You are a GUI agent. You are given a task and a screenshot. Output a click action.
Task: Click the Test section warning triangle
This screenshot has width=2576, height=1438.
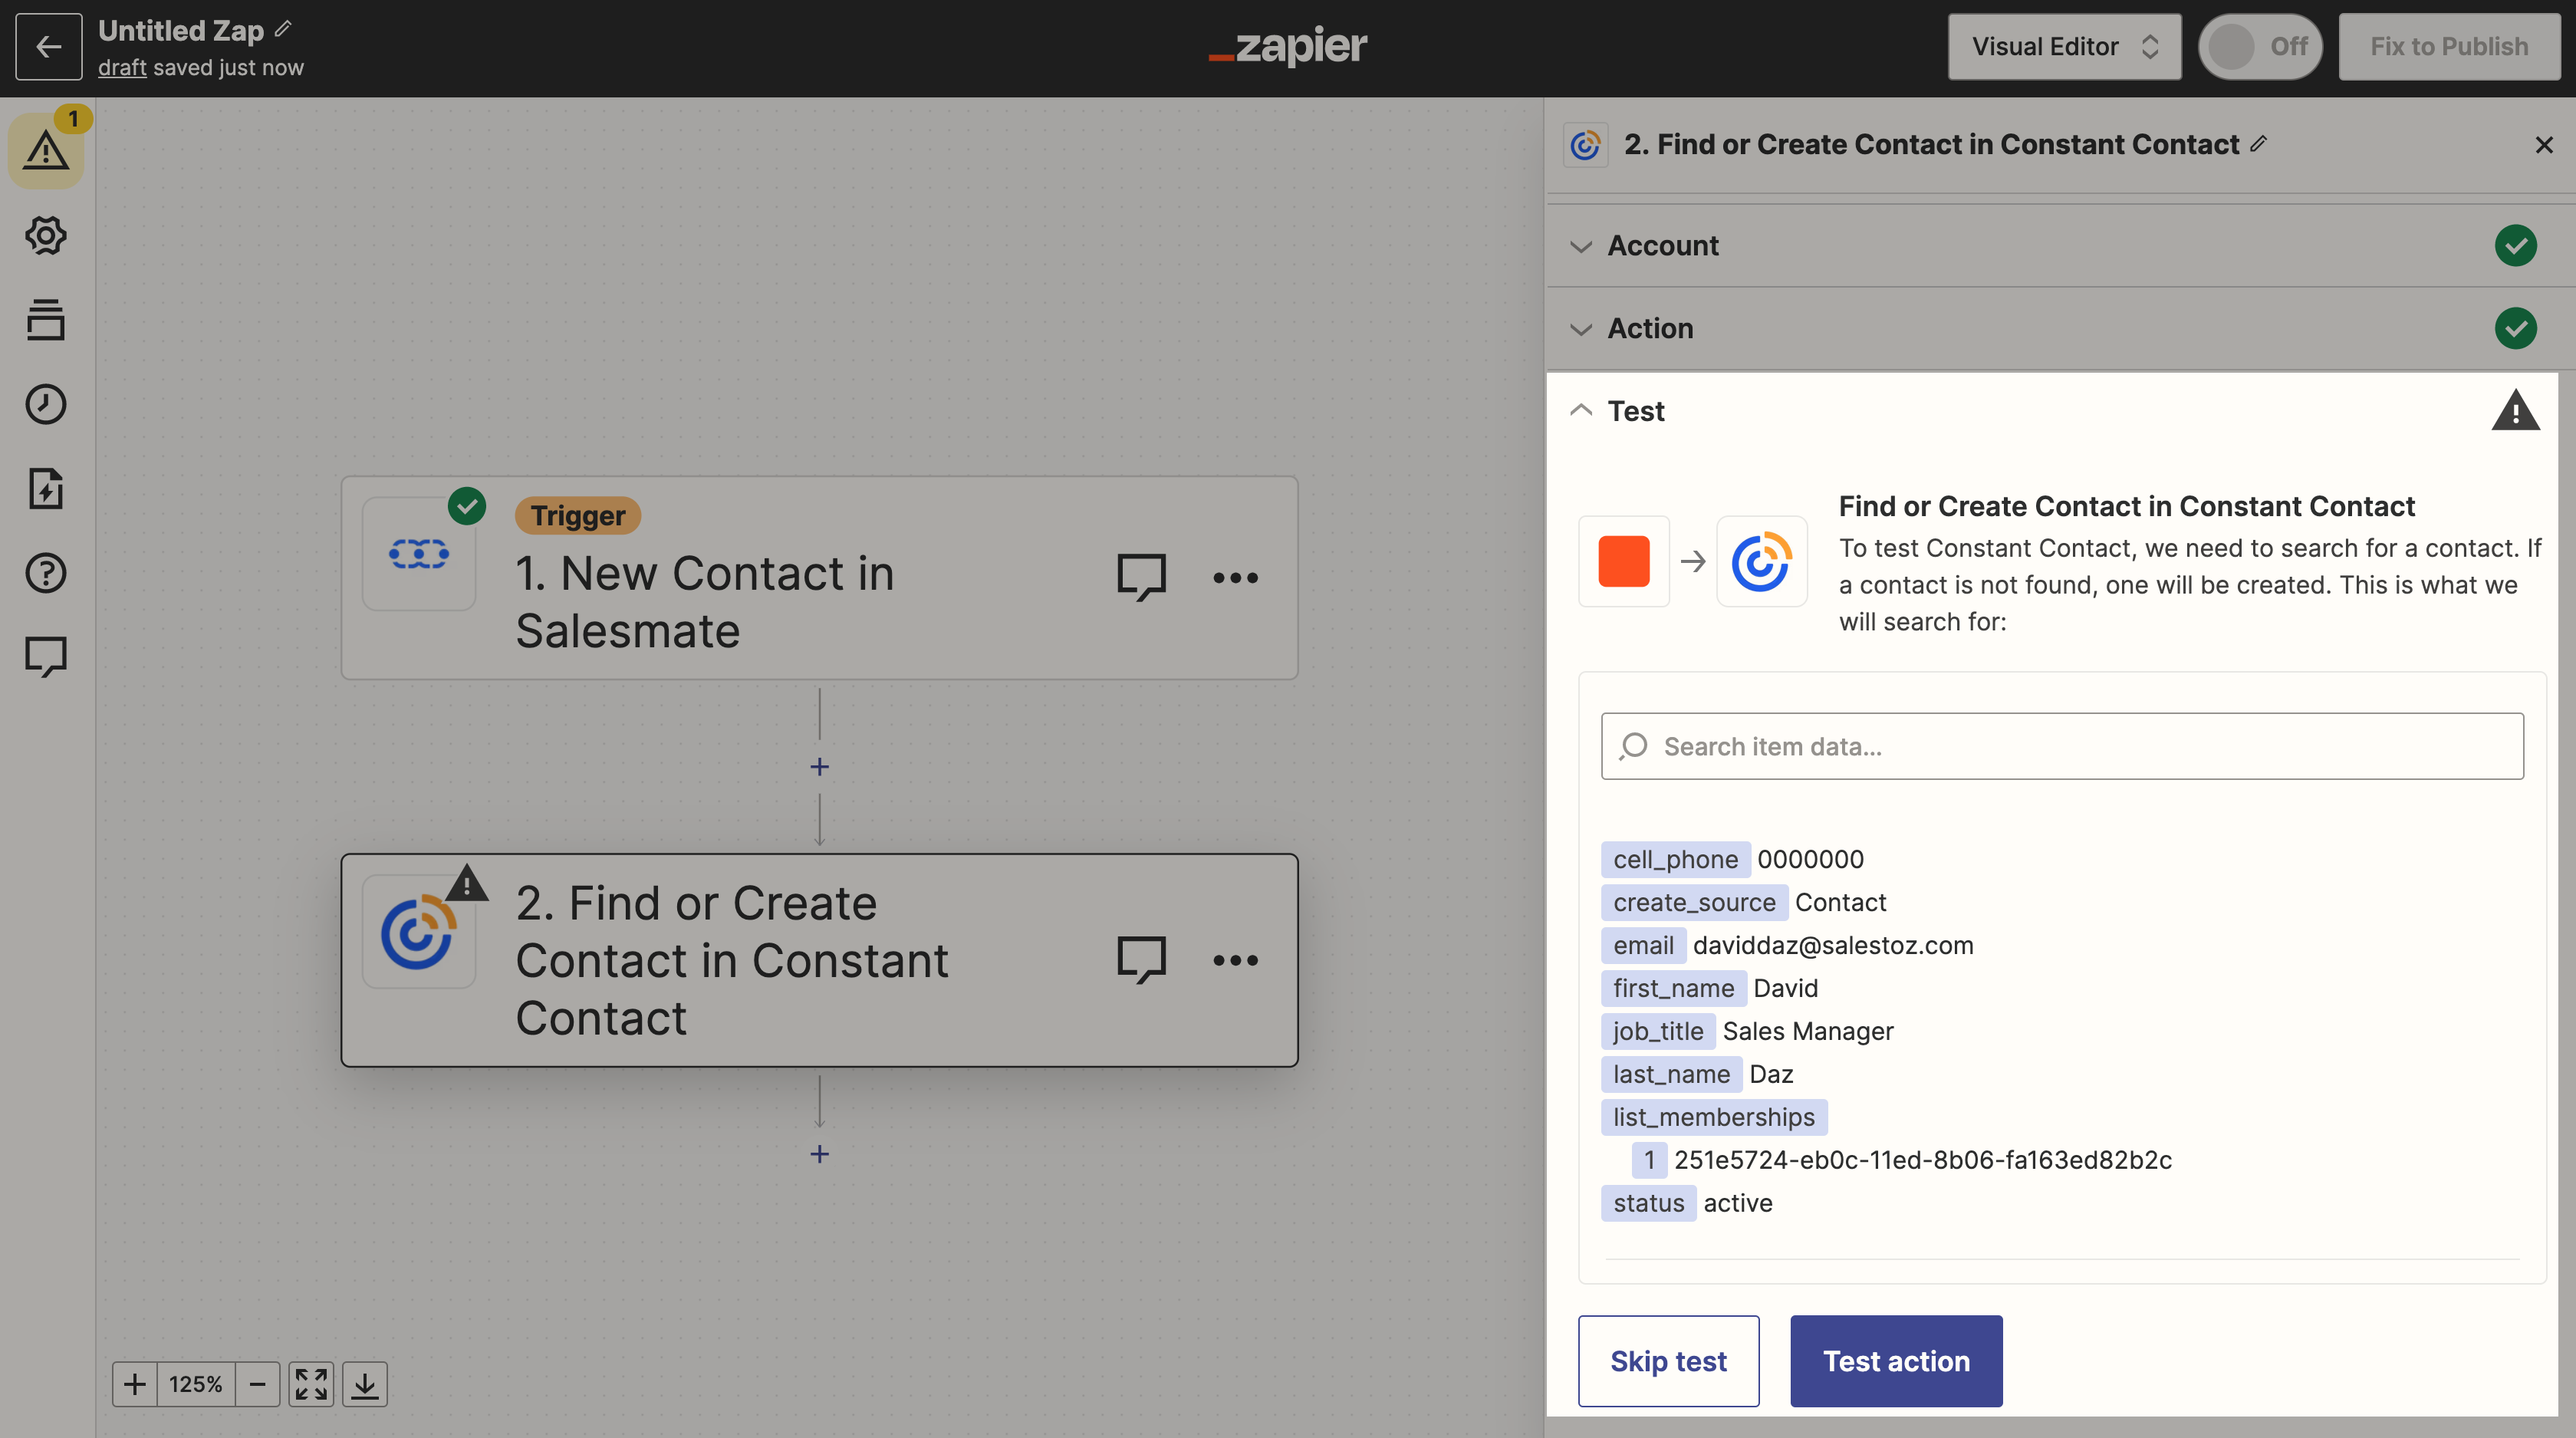point(2515,411)
